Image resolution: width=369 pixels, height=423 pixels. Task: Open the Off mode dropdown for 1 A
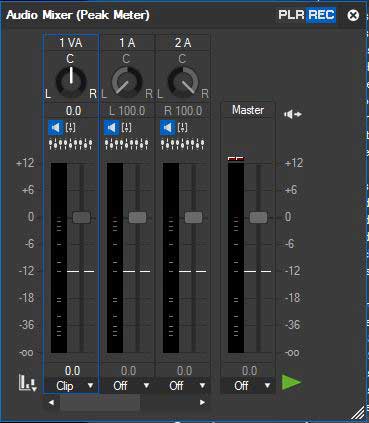(127, 386)
